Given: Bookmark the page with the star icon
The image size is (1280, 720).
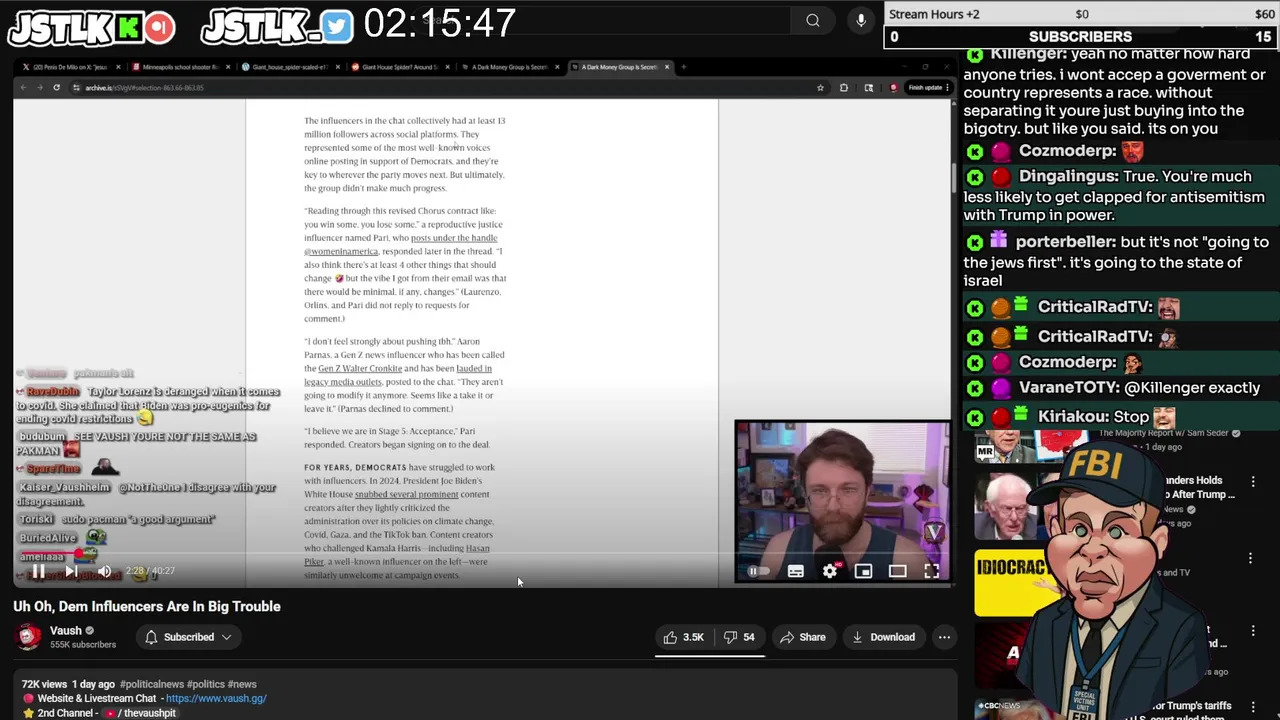Looking at the screenshot, I should tap(820, 87).
